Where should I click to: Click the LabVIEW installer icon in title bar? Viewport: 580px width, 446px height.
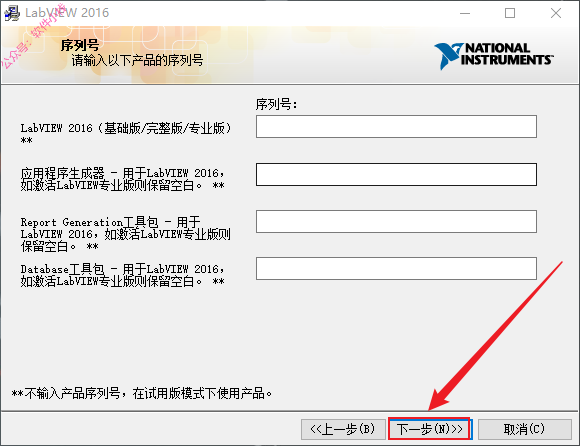12,13
